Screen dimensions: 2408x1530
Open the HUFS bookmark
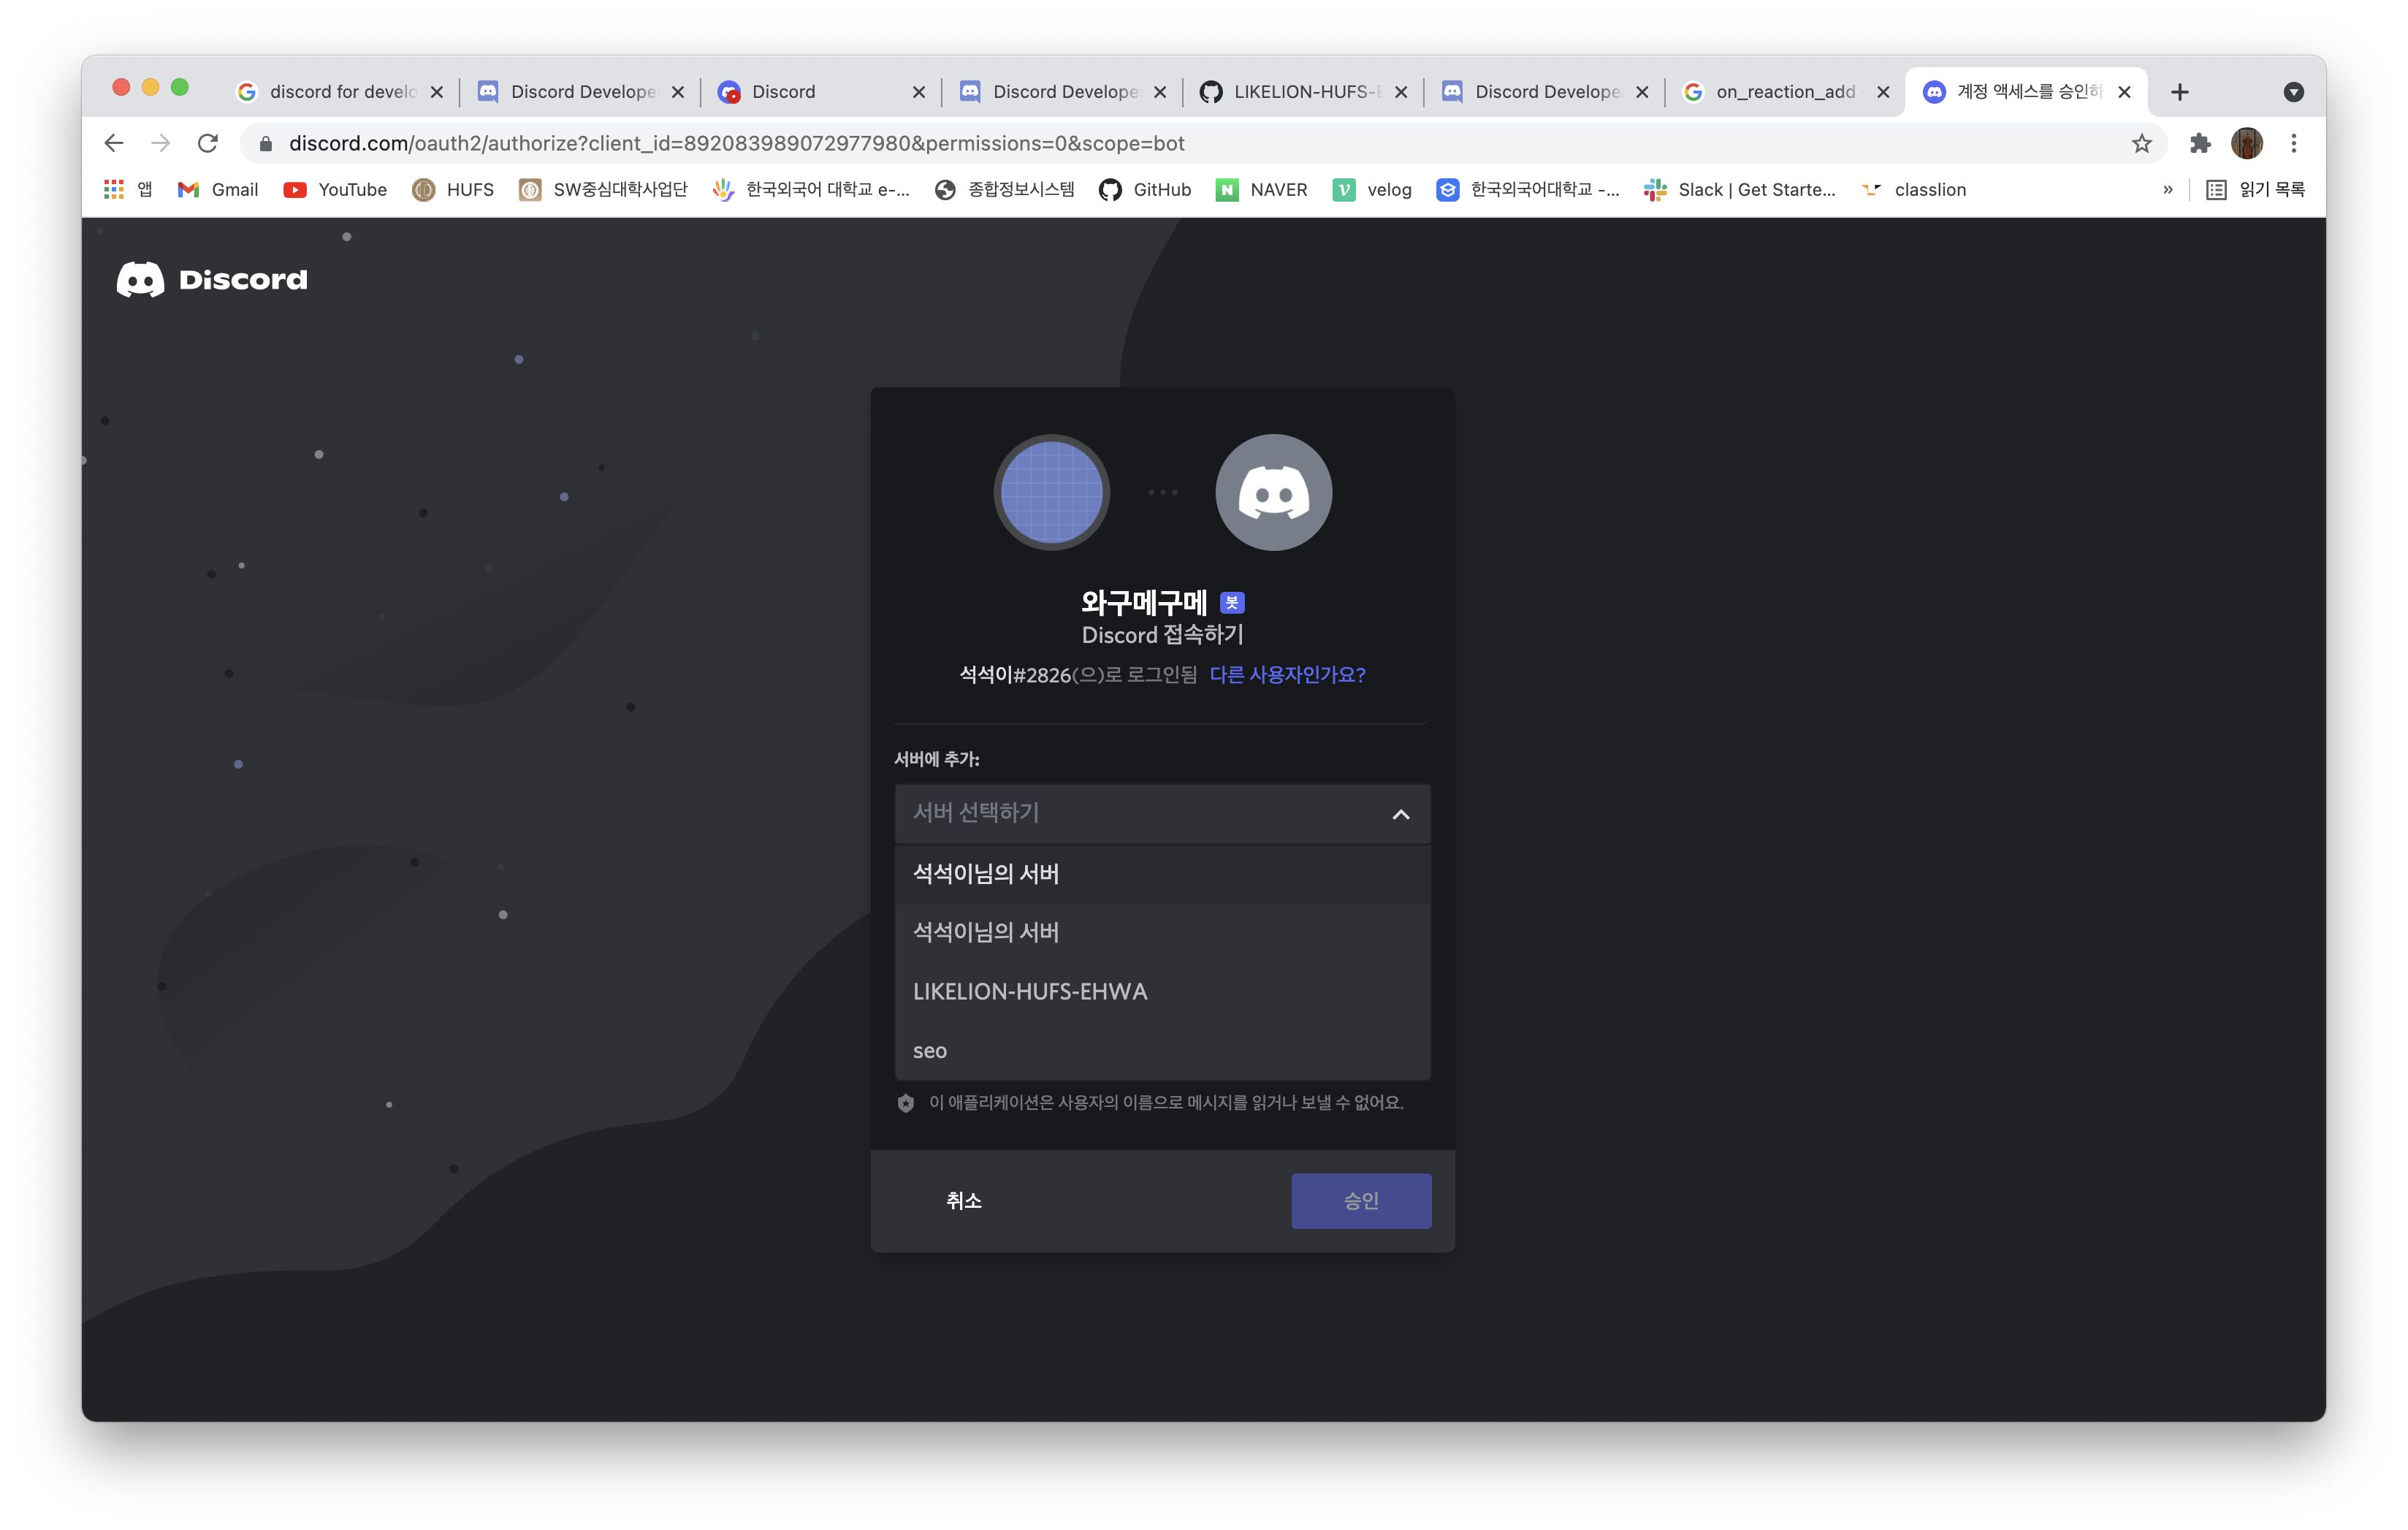(x=453, y=189)
